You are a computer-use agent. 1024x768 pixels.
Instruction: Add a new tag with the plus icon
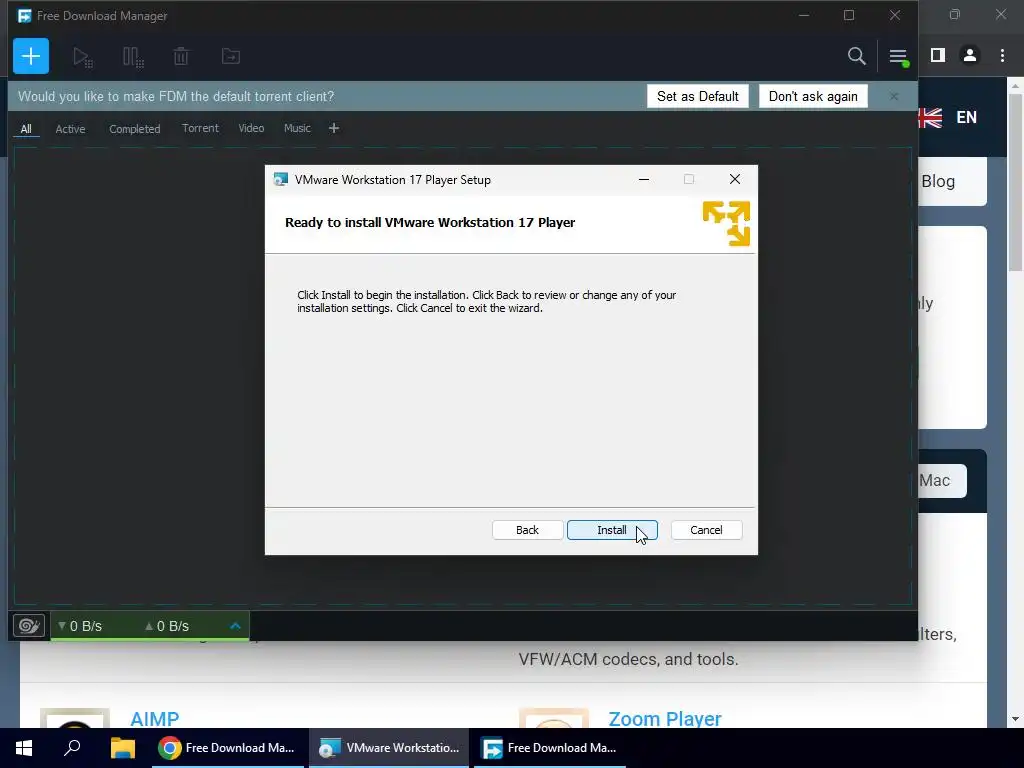point(334,128)
